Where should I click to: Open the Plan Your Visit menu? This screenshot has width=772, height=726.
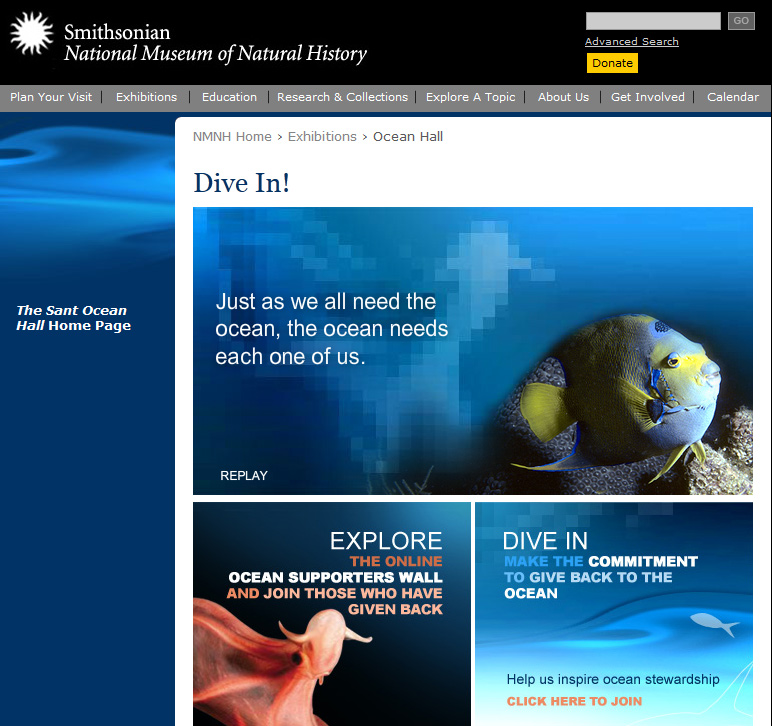coord(51,97)
